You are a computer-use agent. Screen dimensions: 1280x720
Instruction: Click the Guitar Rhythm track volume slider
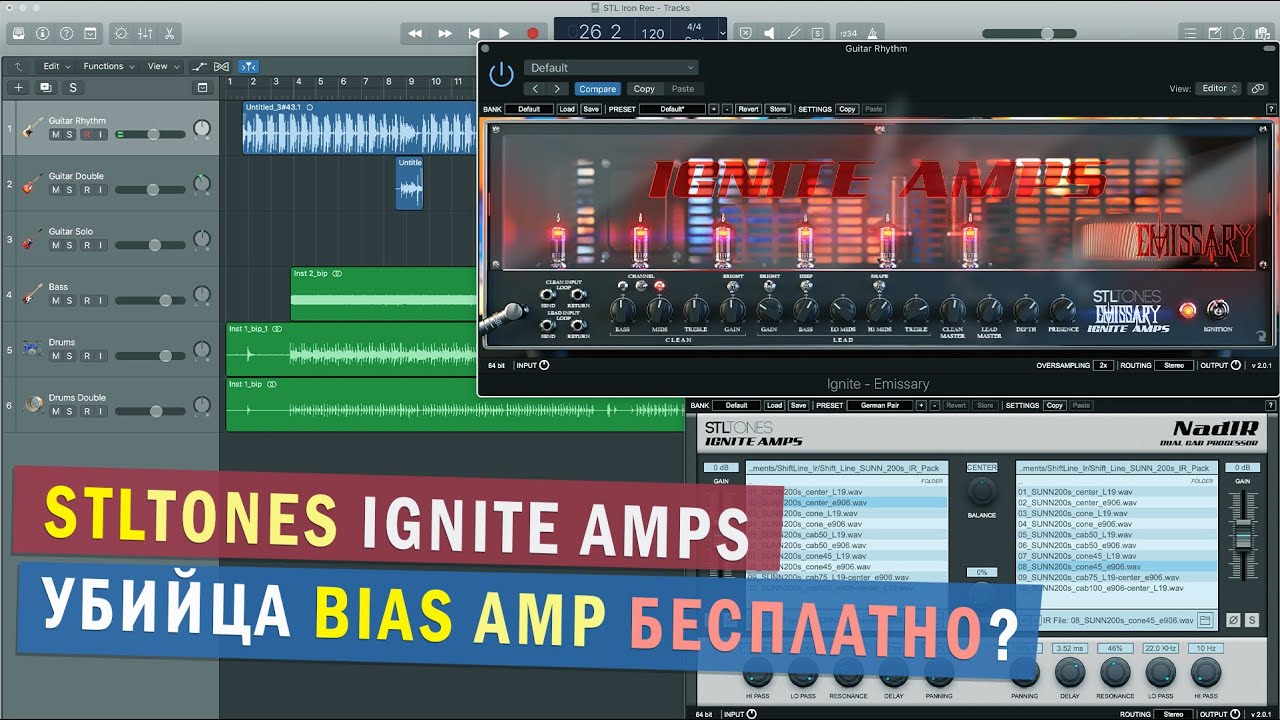coord(150,134)
